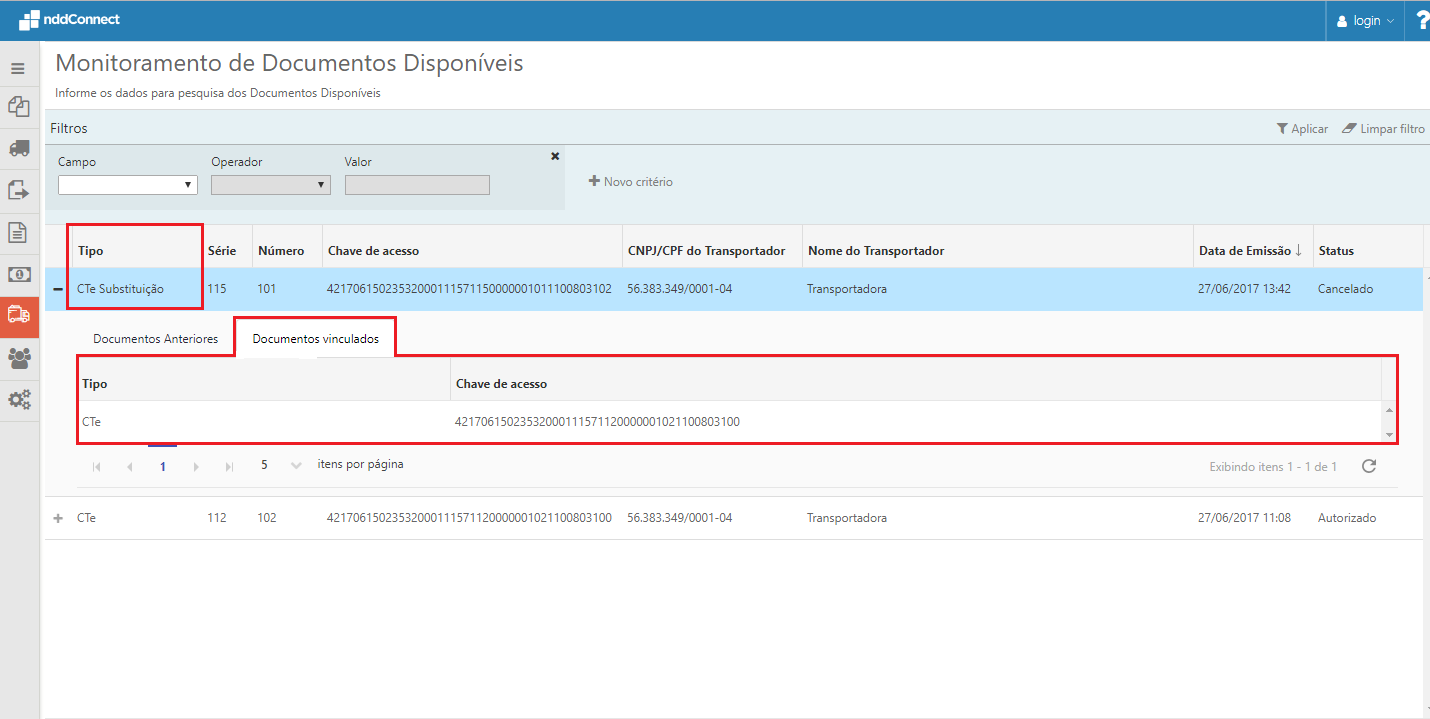Open the document page icon in sidebar
The height and width of the screenshot is (719, 1430).
click(x=18, y=233)
